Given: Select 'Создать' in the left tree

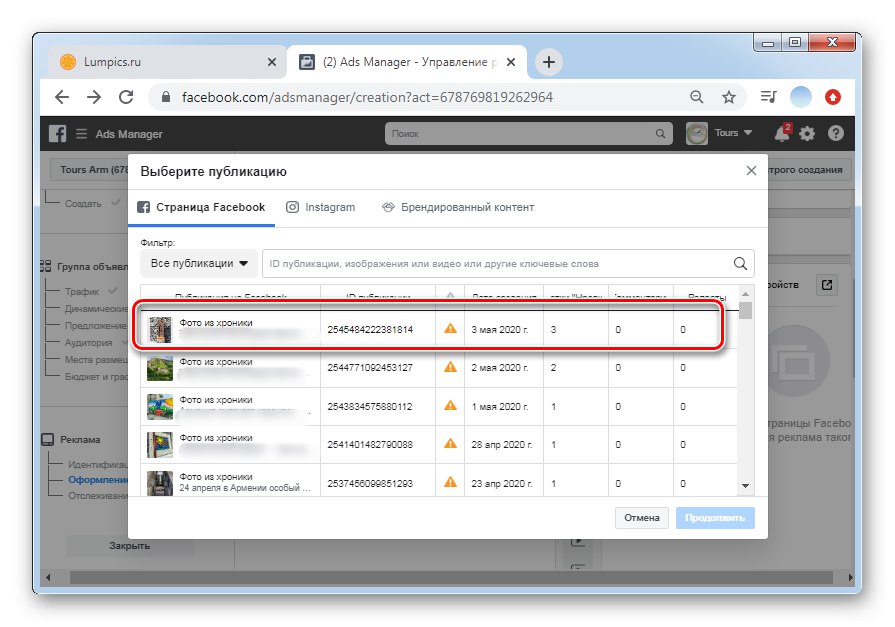Looking at the screenshot, I should click(83, 203).
